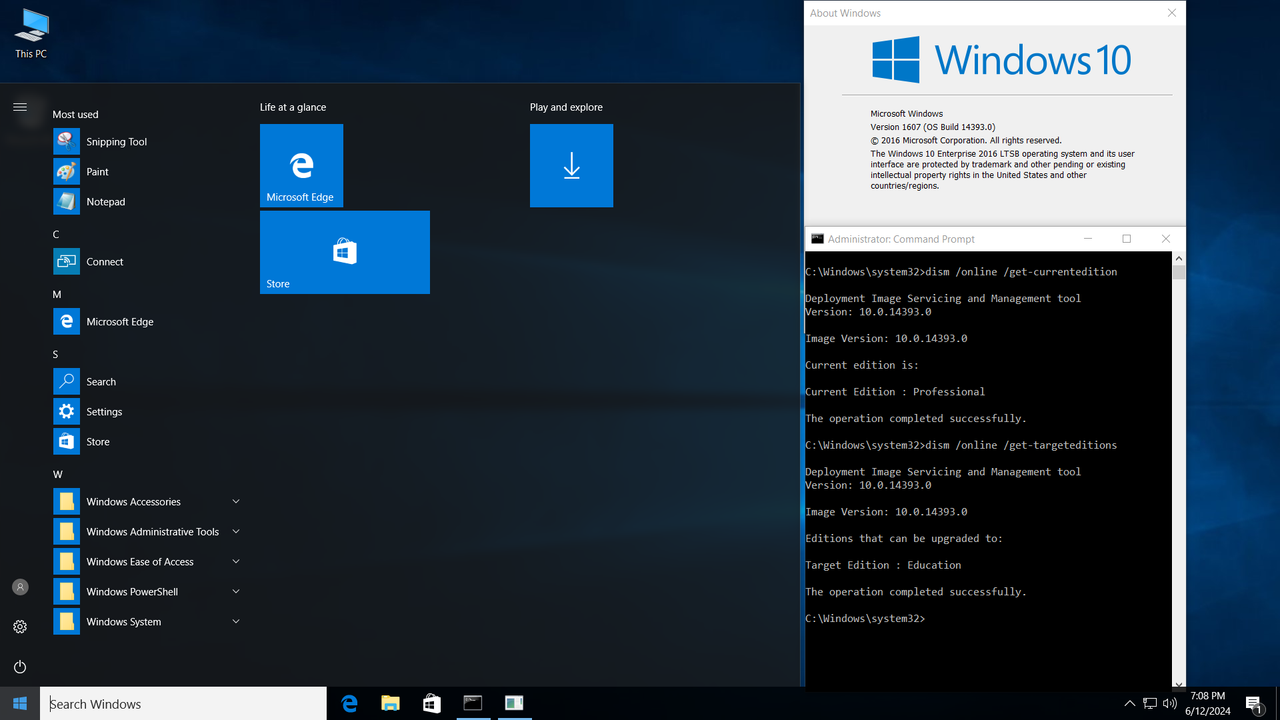Open File Explorer from the taskbar
Viewport: 1280px width, 720px height.
[x=390, y=704]
